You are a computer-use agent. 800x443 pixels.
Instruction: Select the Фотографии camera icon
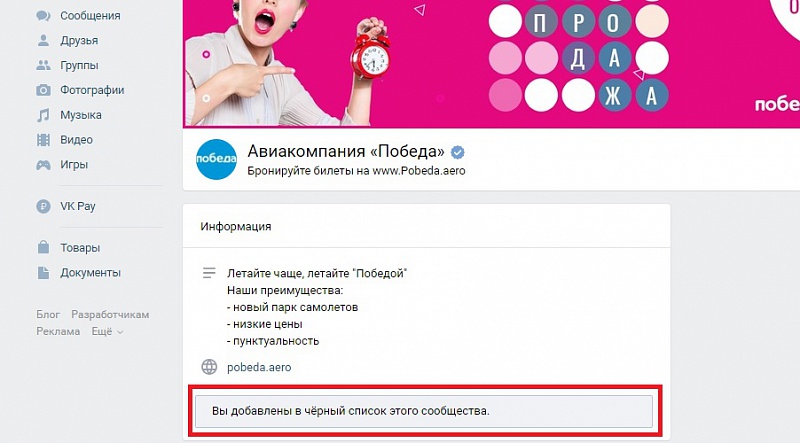43,90
